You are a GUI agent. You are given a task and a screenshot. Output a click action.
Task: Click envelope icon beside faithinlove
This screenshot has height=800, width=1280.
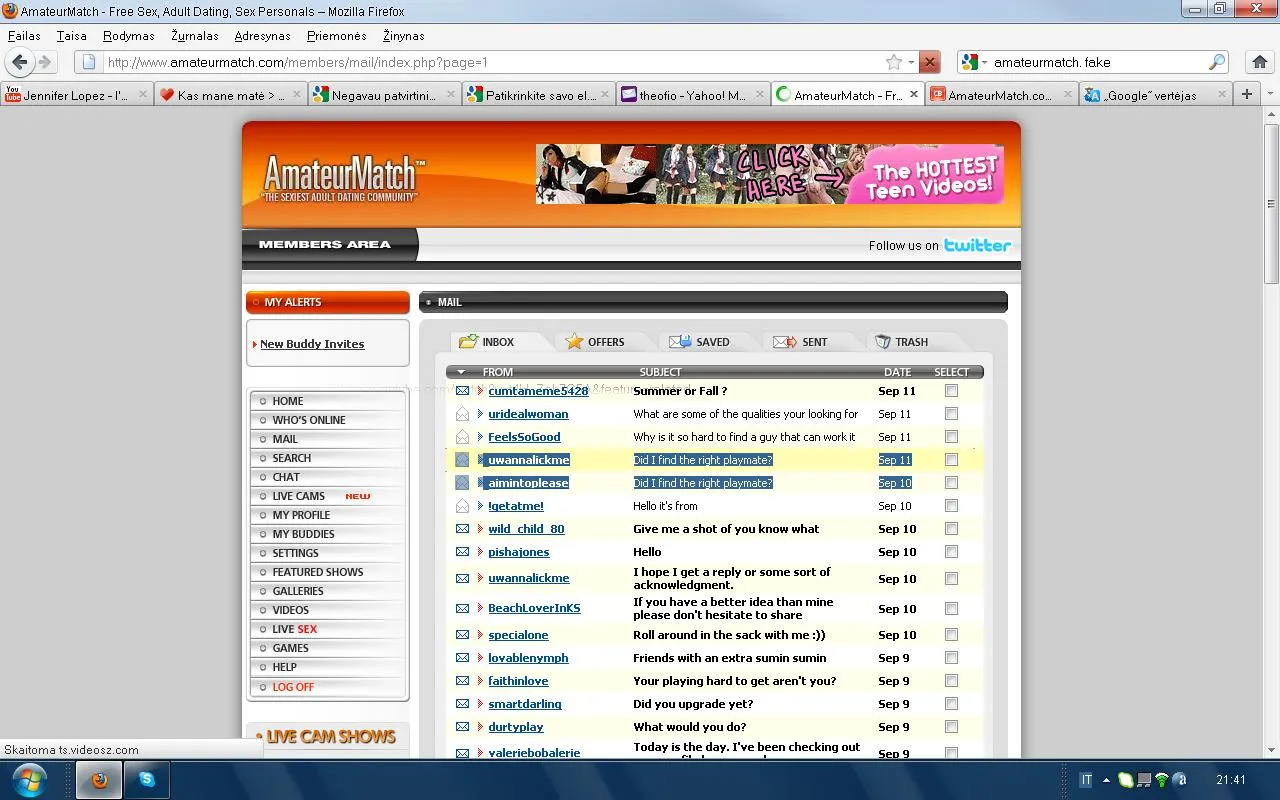463,681
